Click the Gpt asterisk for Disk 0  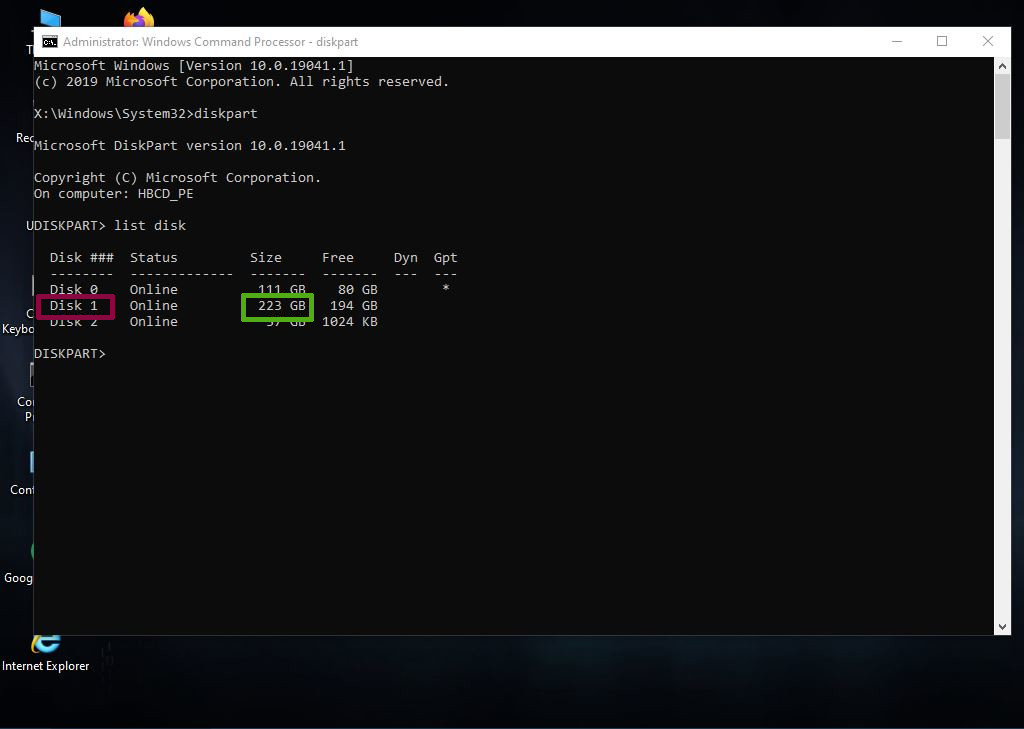446,290
